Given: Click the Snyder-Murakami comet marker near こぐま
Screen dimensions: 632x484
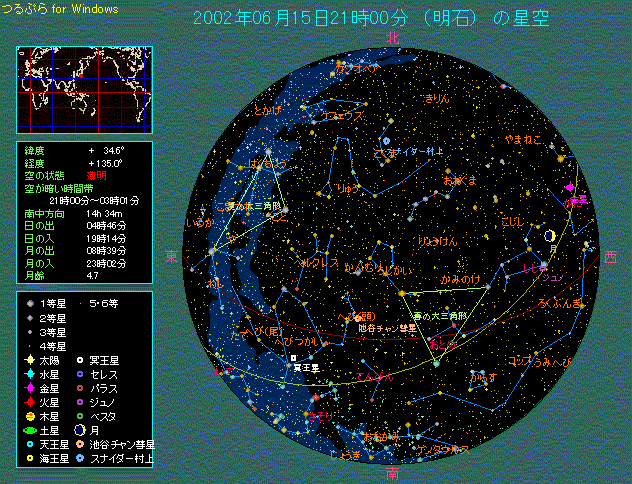Looking at the screenshot, I should point(387,141).
